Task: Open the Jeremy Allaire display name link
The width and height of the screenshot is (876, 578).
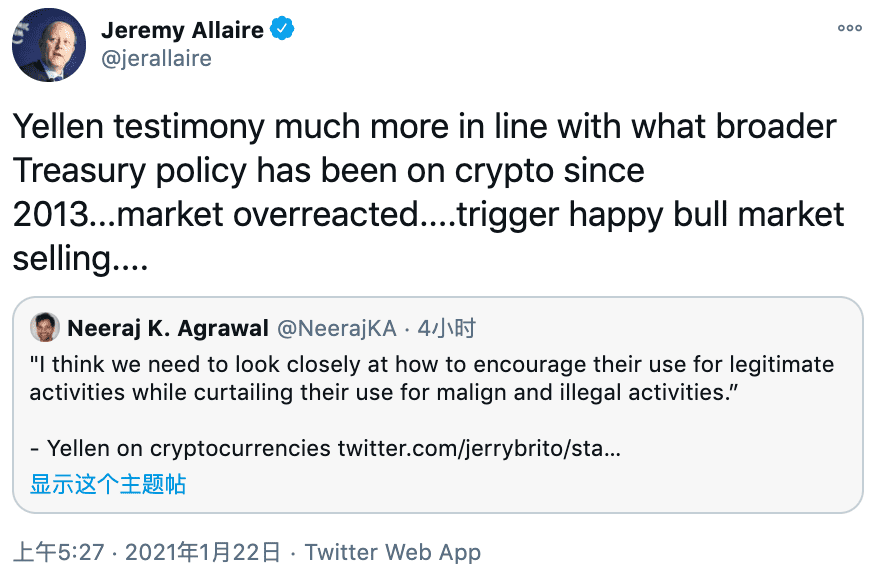Action: pos(181,30)
